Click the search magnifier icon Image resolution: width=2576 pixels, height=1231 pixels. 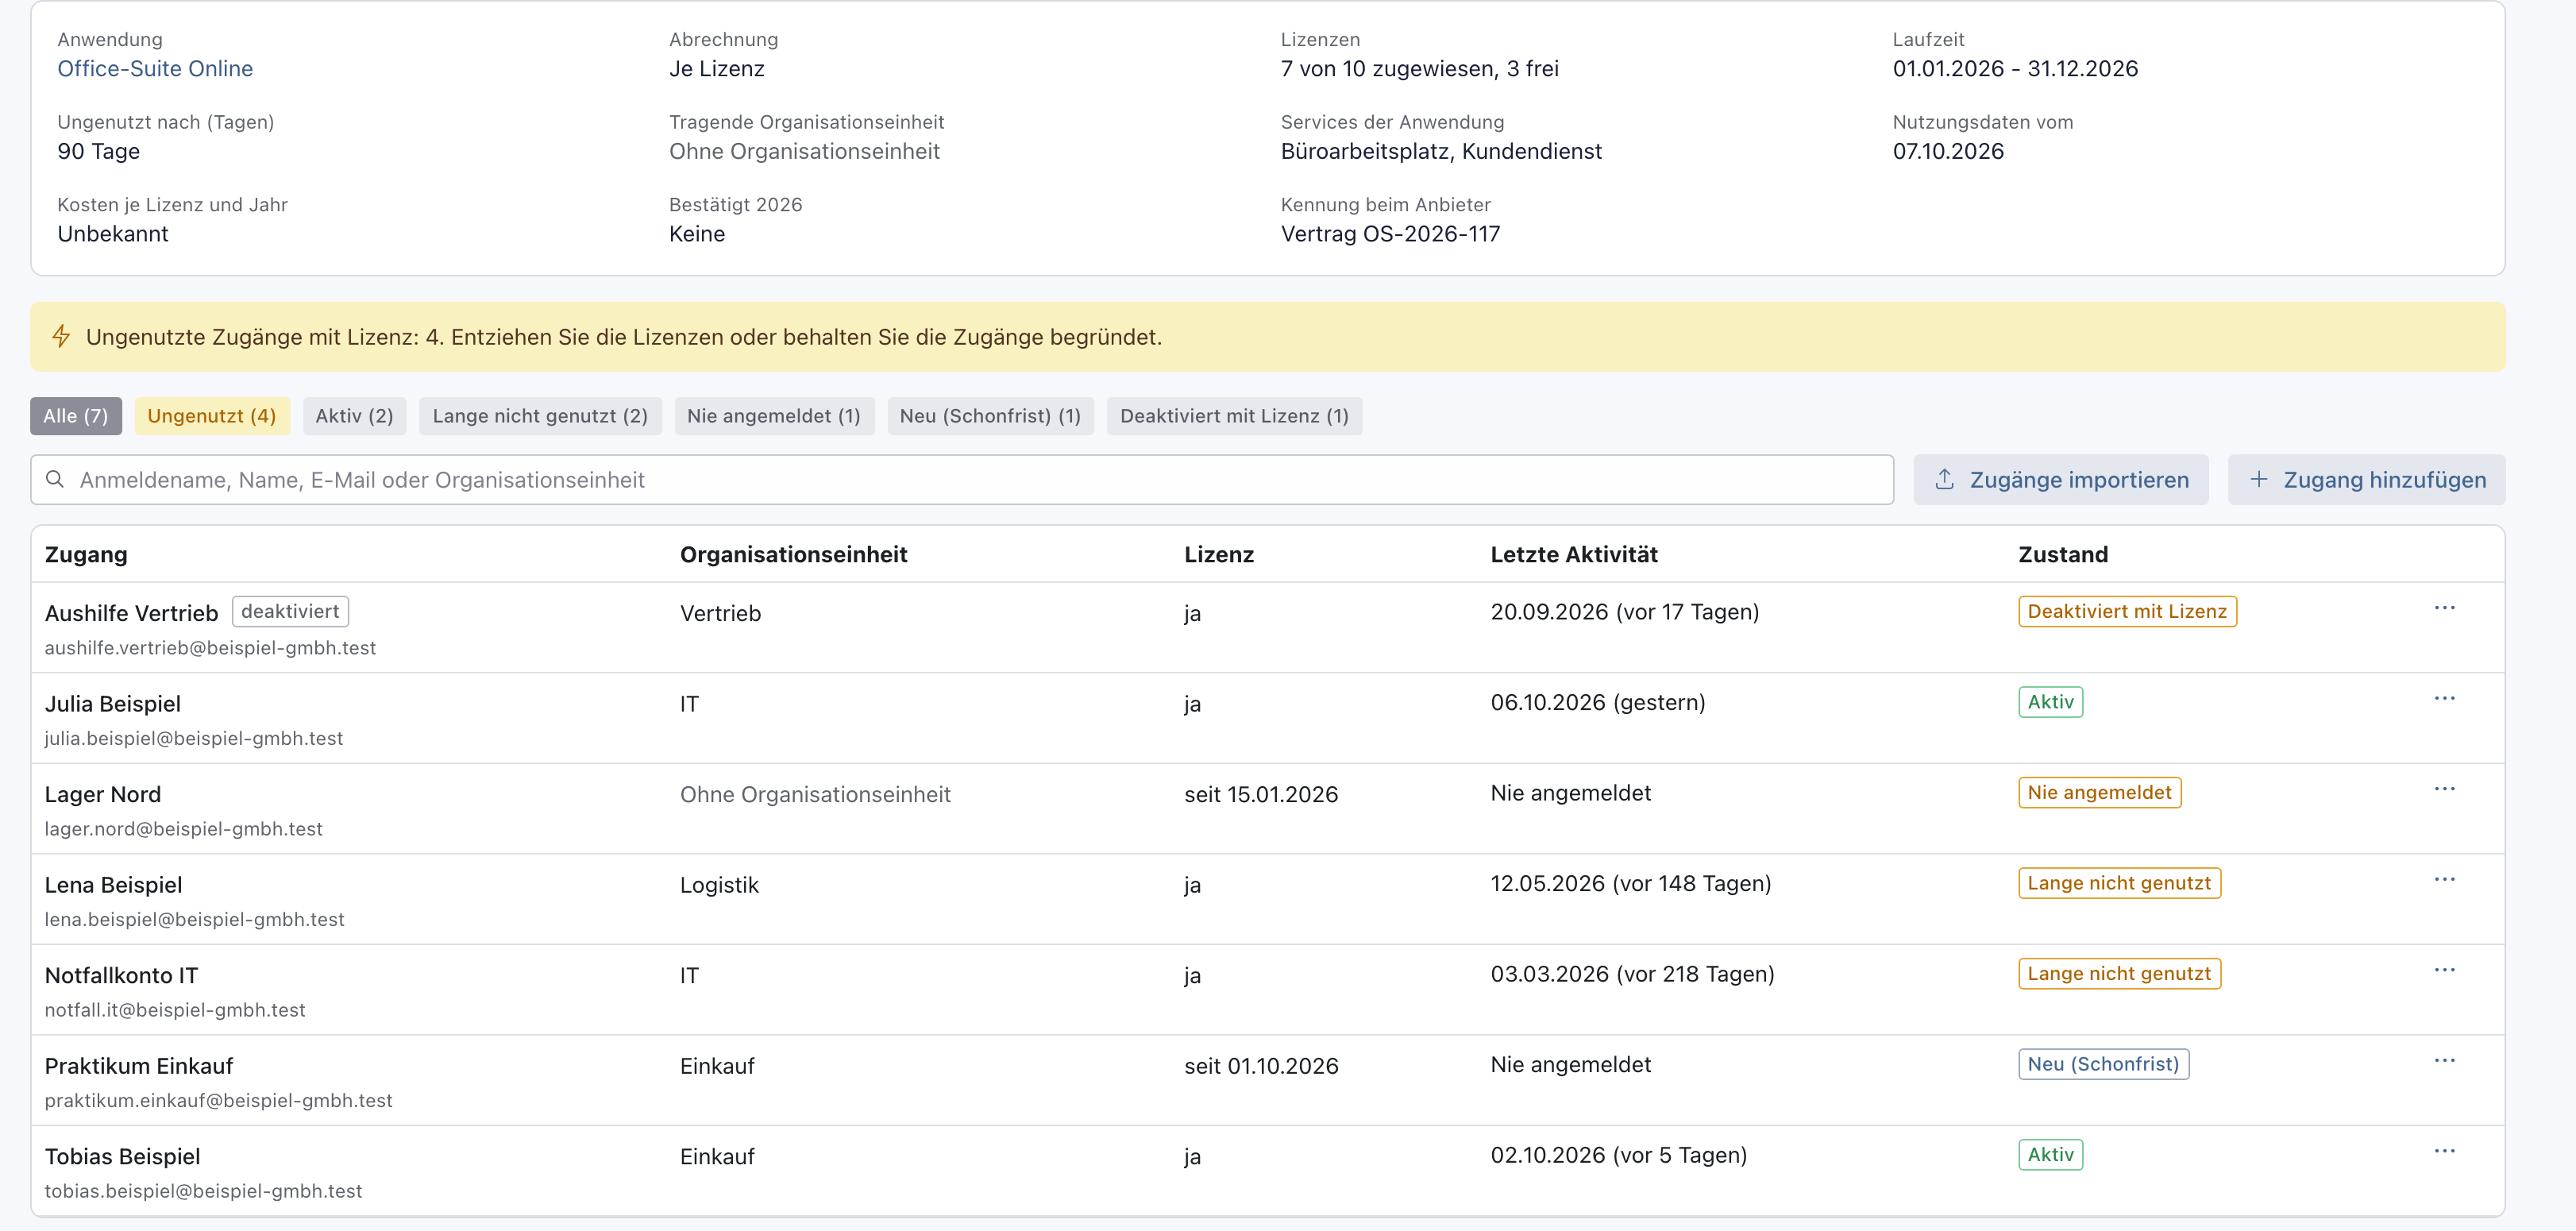[x=55, y=479]
